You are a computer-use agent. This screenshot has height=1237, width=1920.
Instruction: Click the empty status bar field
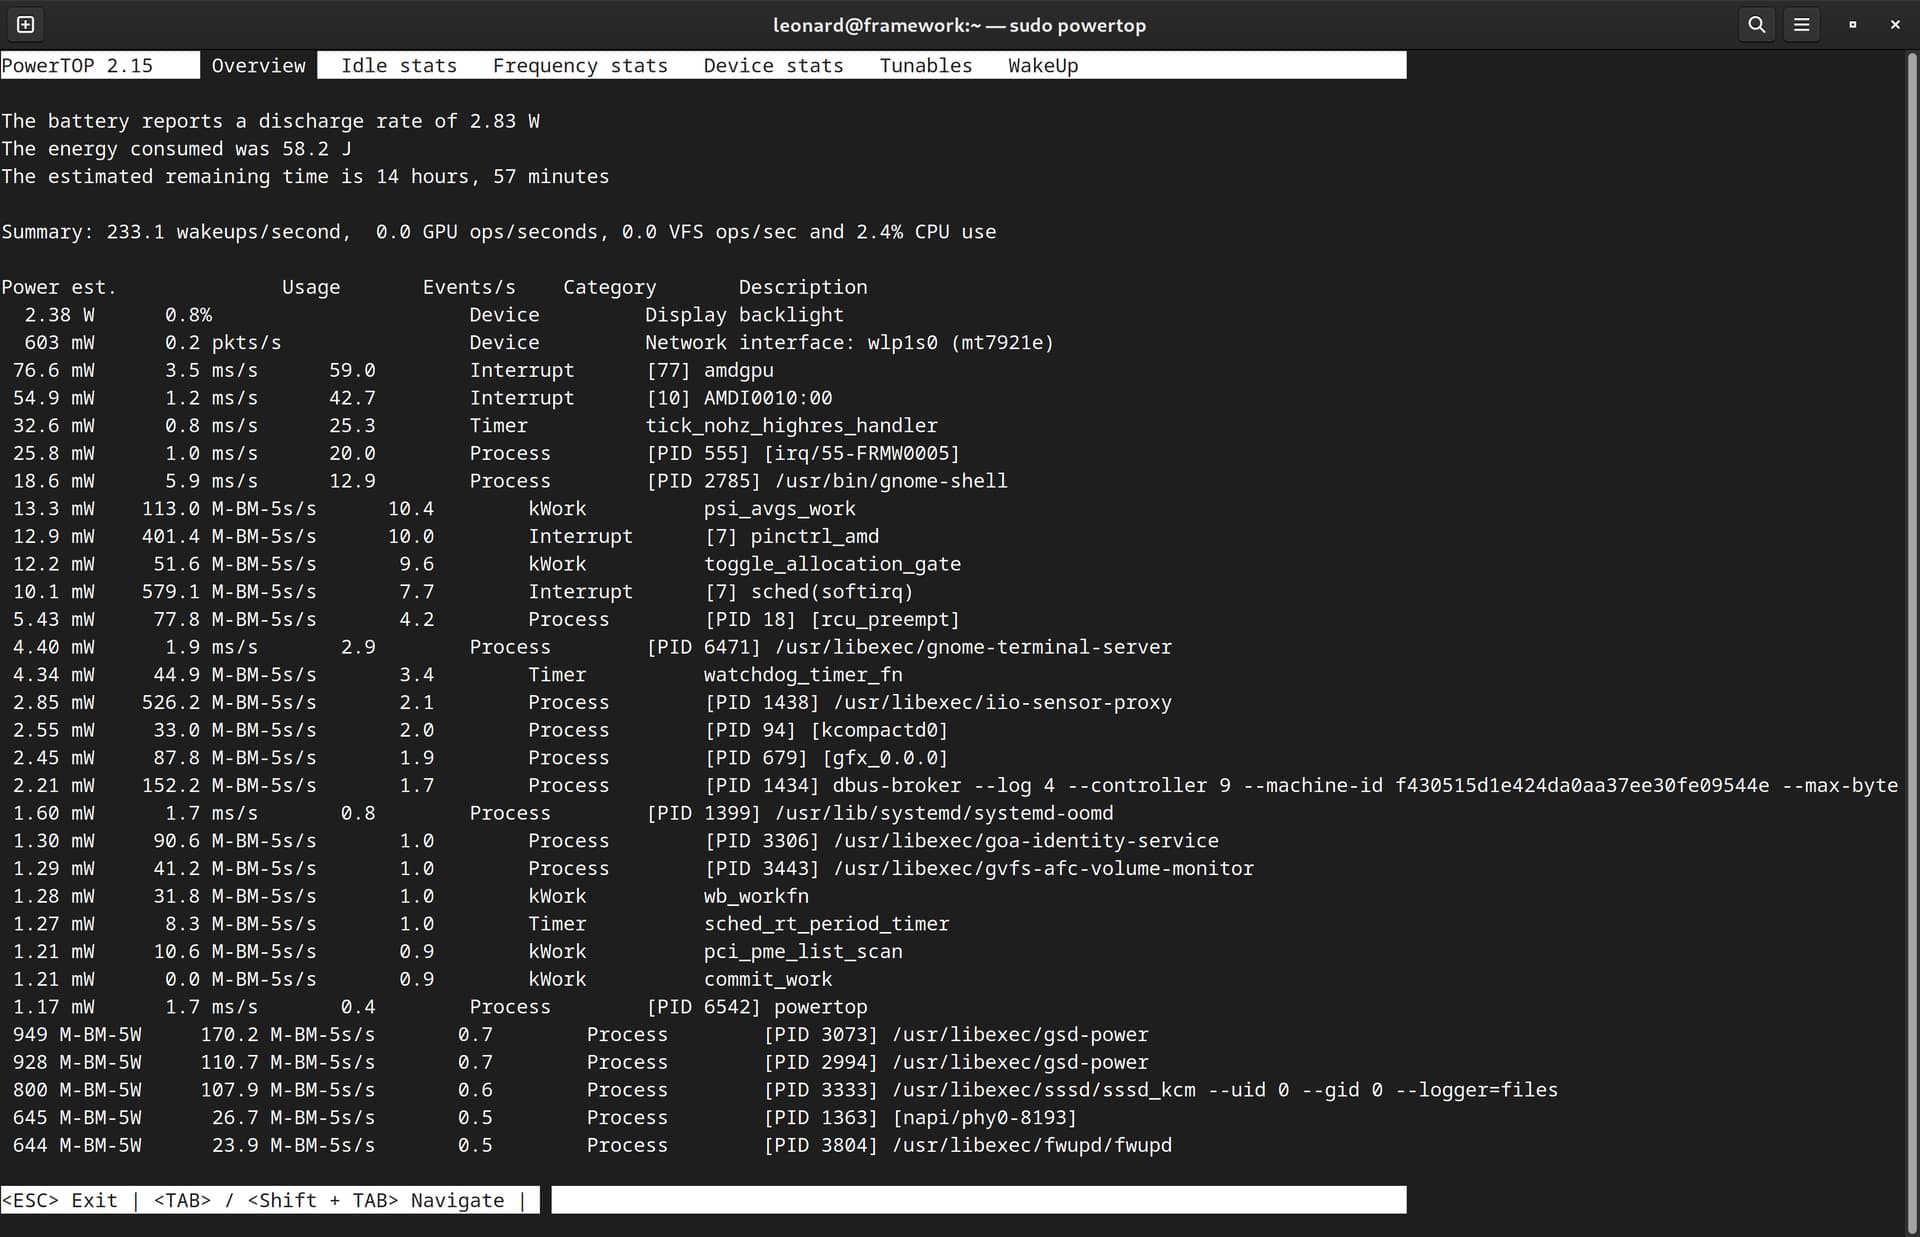pyautogui.click(x=978, y=1199)
